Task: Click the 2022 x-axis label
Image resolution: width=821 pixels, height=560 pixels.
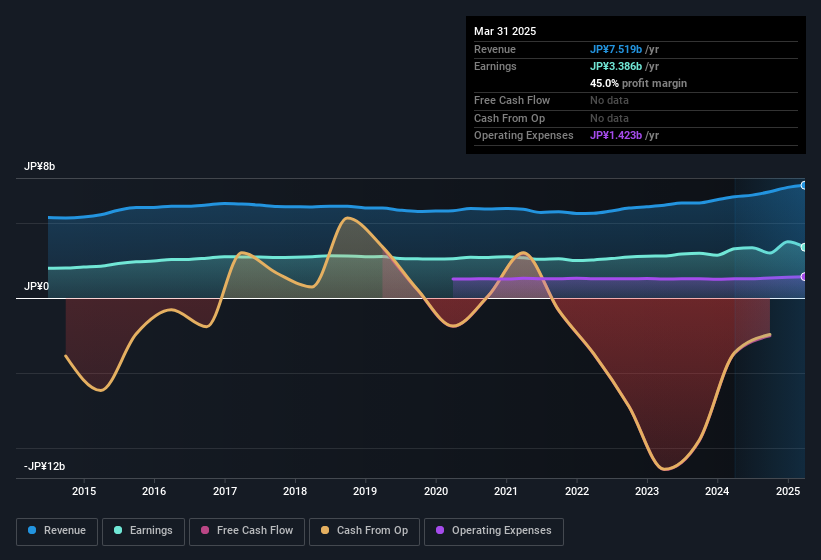Action: click(576, 491)
